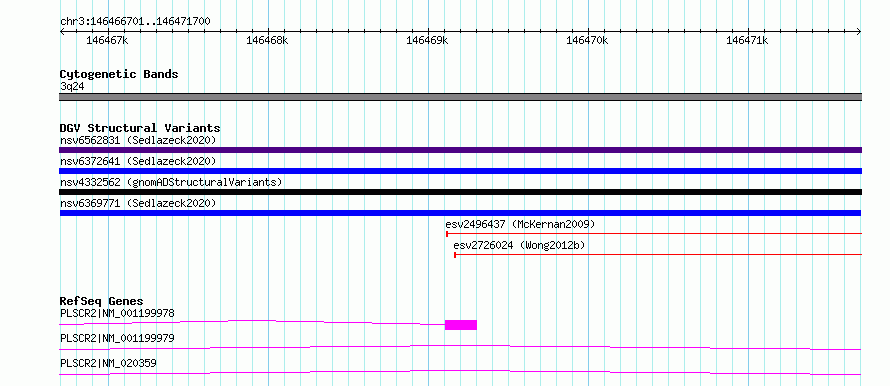Screen dimensions: 890x386
Task: Open the PLSCR2|NM_001199978 transcript label
Action: click(117, 313)
